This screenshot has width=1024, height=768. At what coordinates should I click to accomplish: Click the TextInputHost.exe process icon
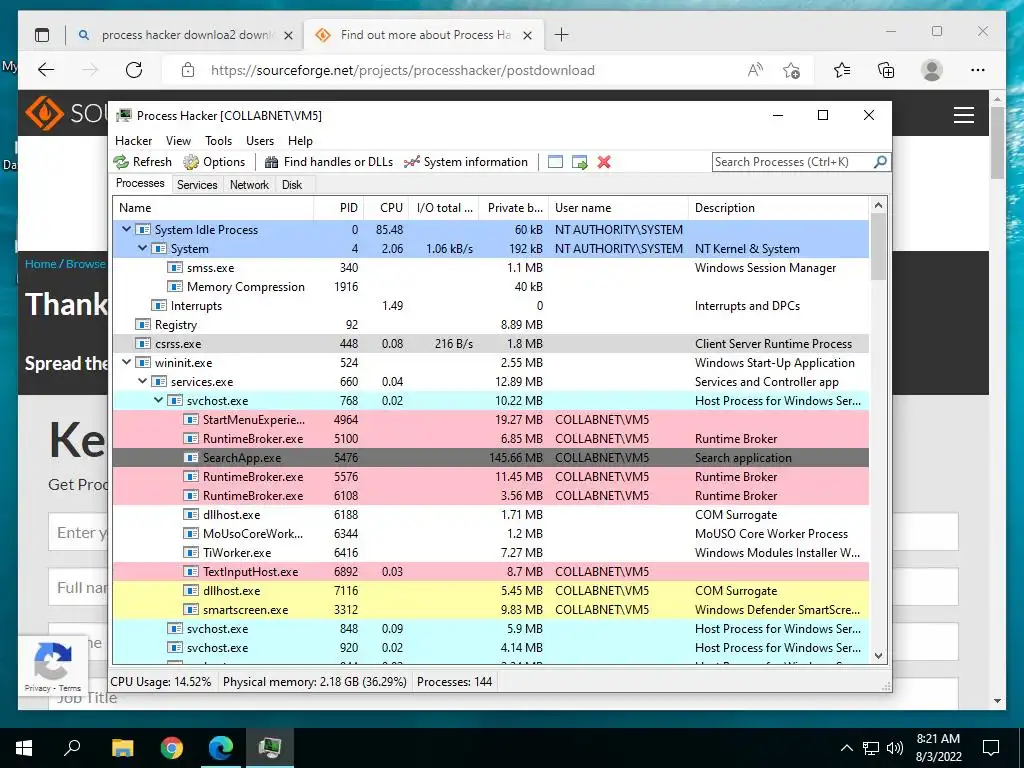(x=191, y=571)
